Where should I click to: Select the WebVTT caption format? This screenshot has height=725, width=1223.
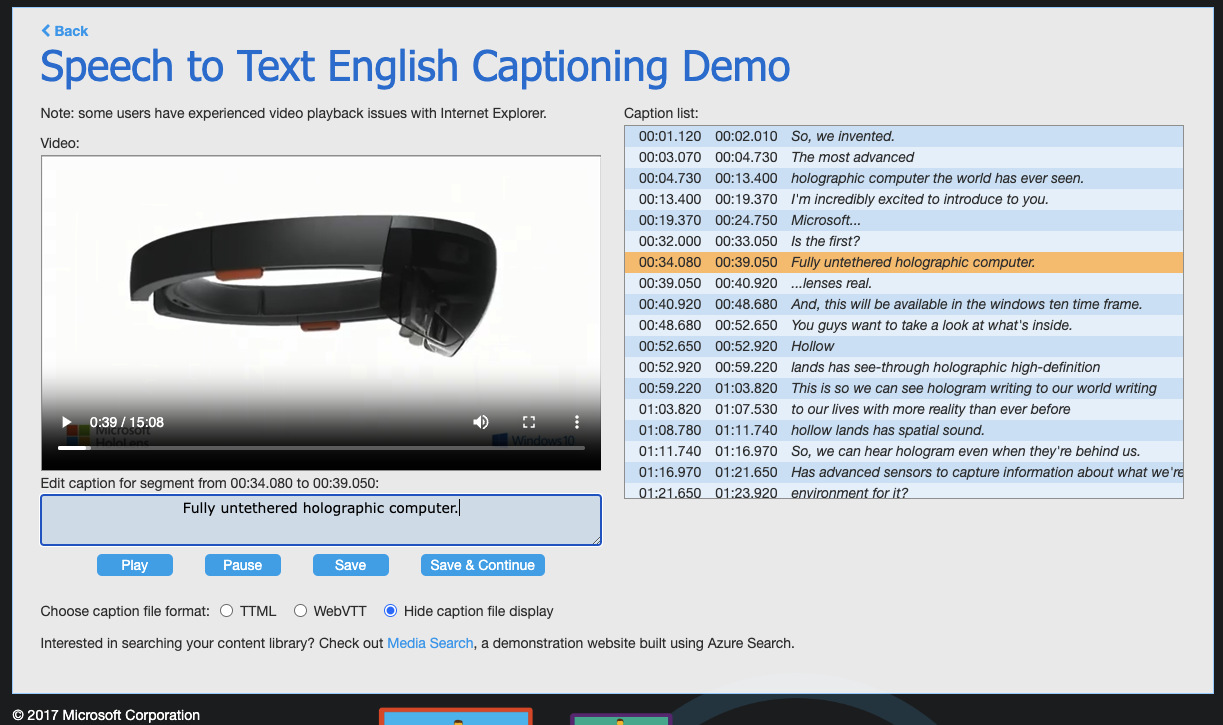coord(300,611)
